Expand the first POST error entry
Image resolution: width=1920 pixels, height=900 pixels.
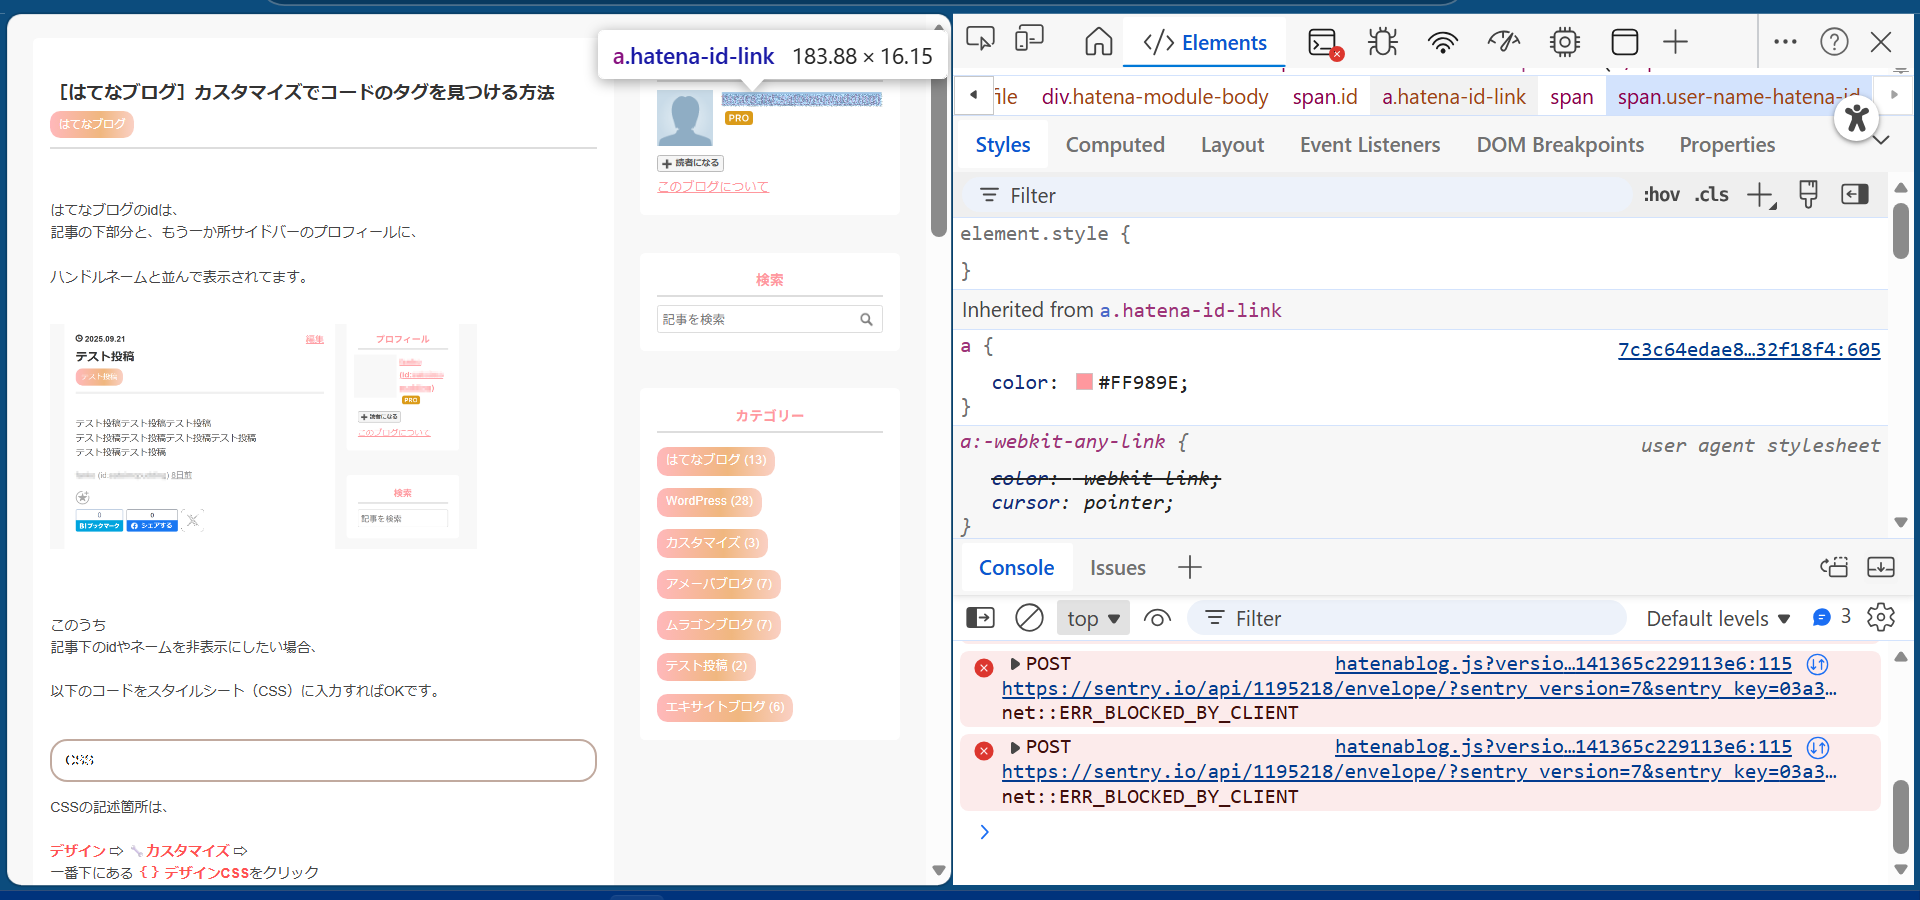coord(1015,664)
